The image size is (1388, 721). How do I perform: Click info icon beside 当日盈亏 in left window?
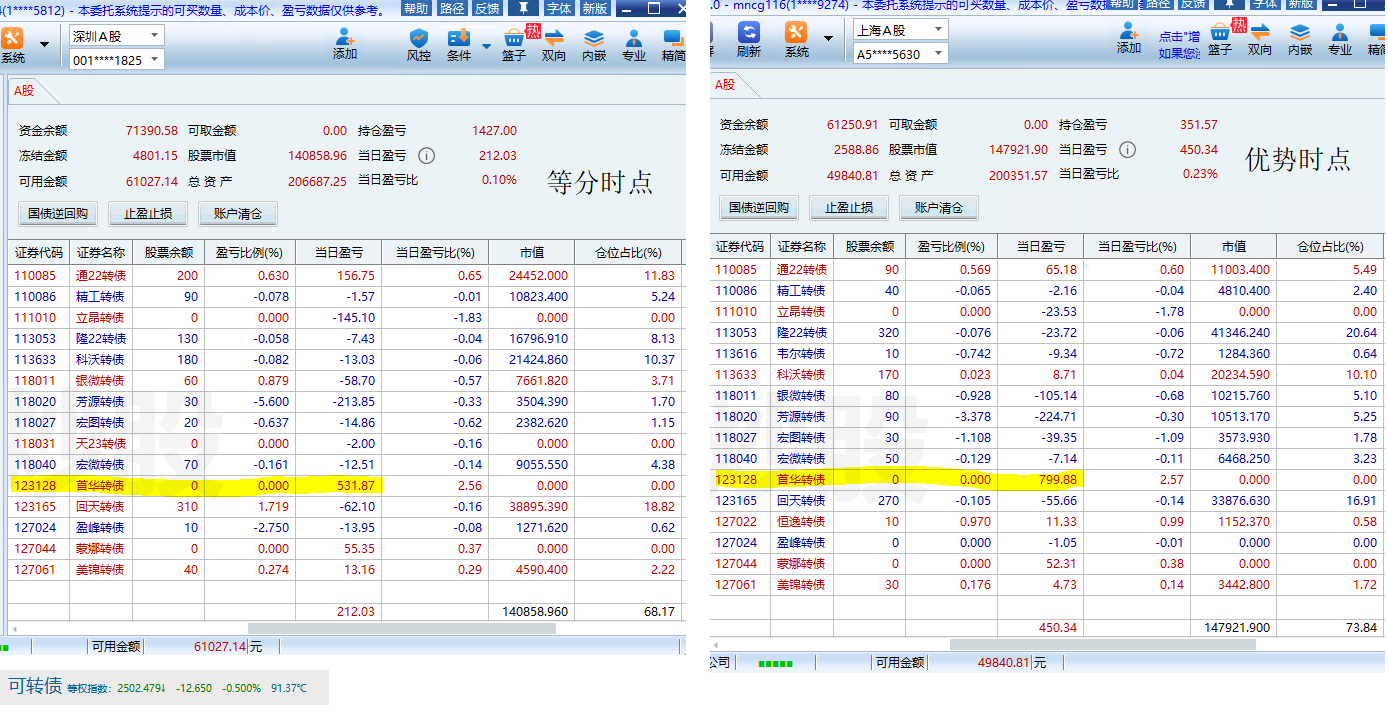[426, 156]
